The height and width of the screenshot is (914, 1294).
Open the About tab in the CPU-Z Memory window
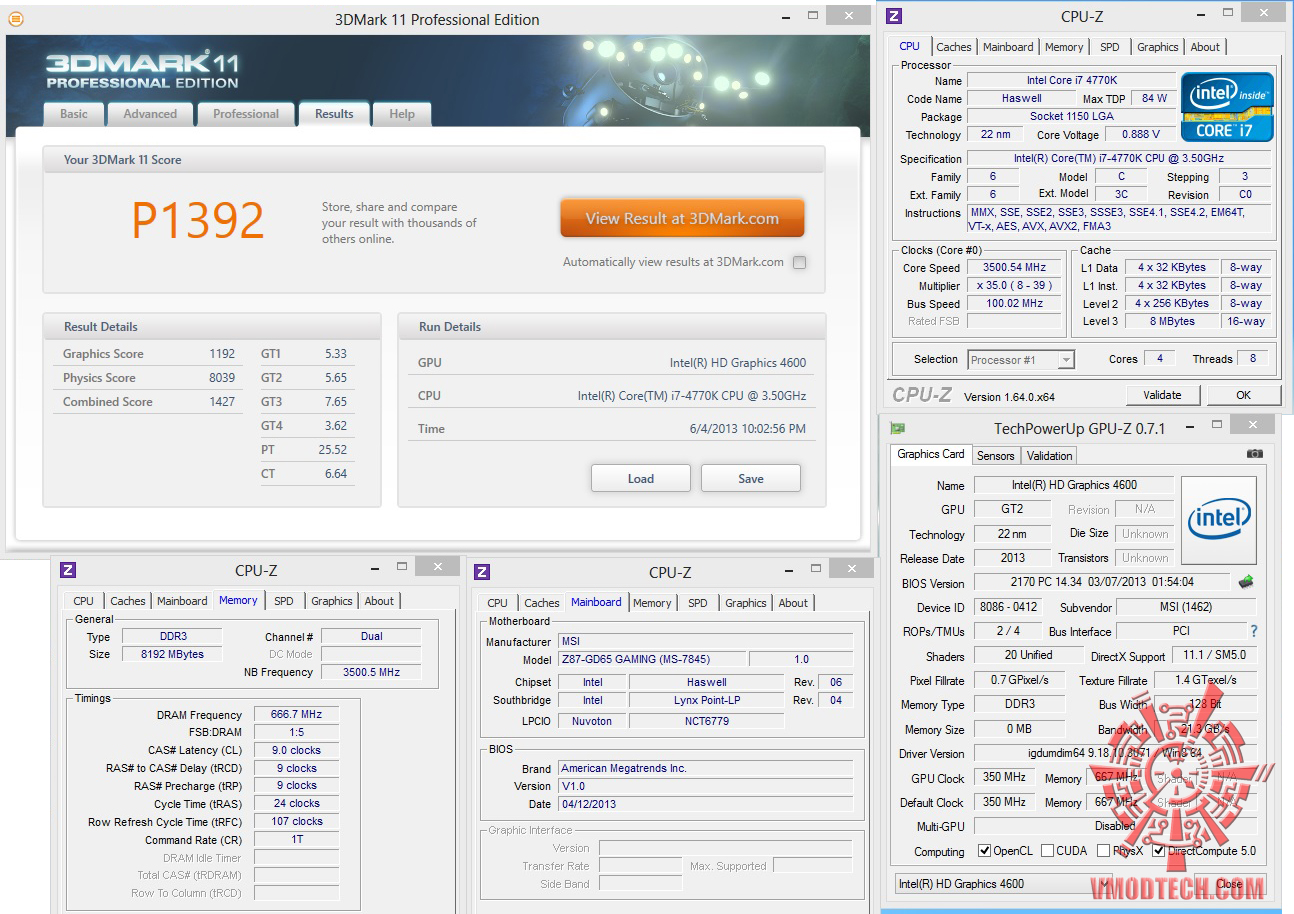[379, 601]
